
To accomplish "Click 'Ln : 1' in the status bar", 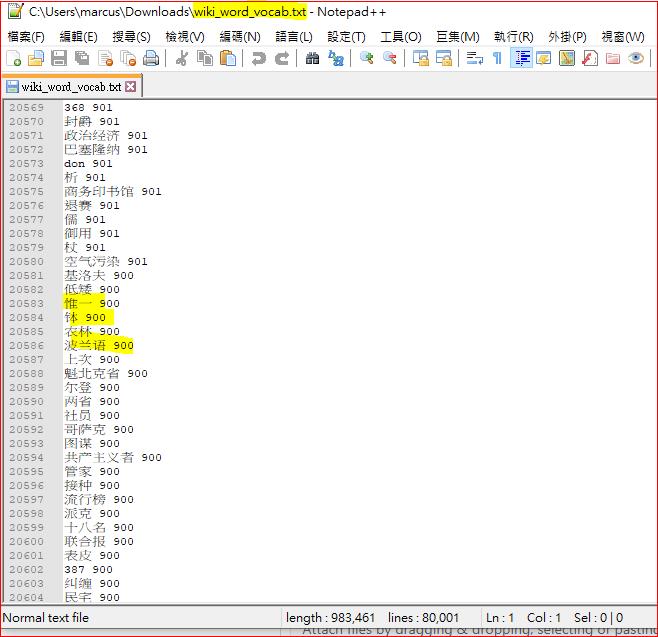I will (500, 618).
